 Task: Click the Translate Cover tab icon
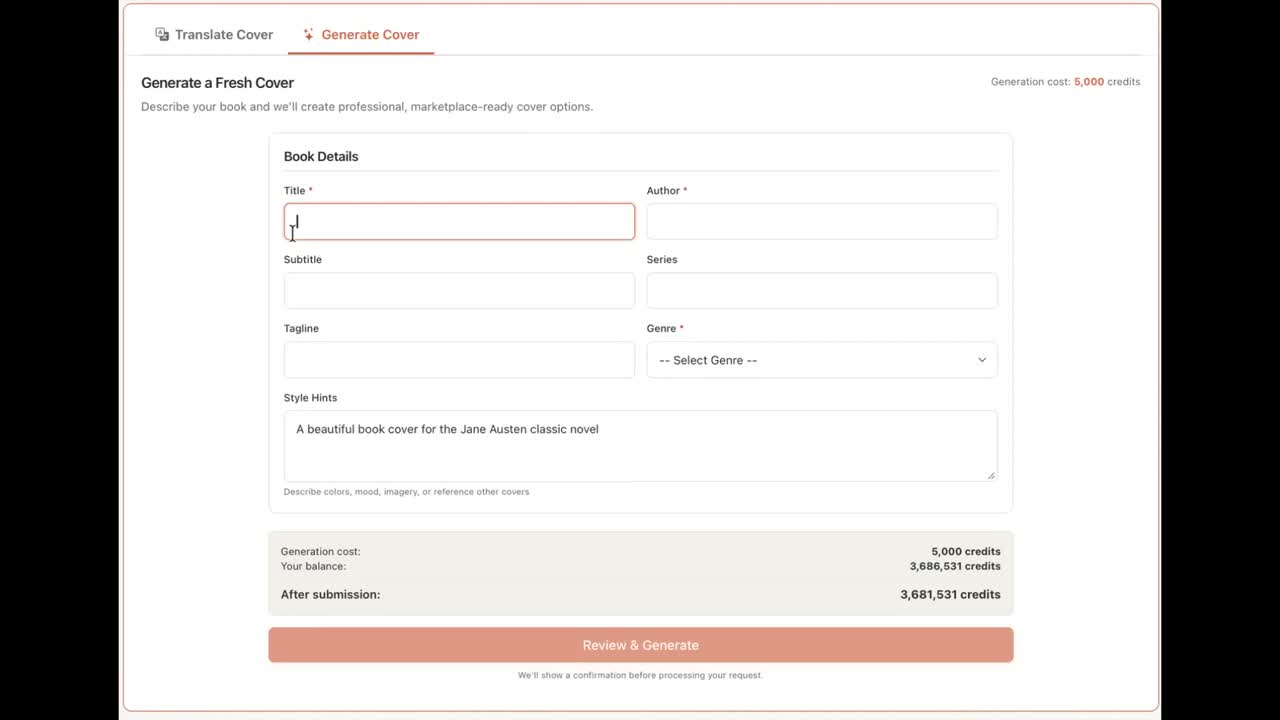pyautogui.click(x=162, y=34)
